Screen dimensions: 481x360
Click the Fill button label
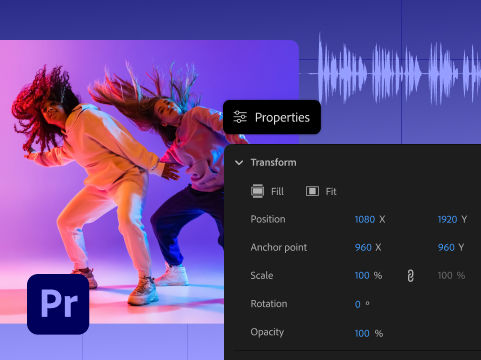point(277,192)
